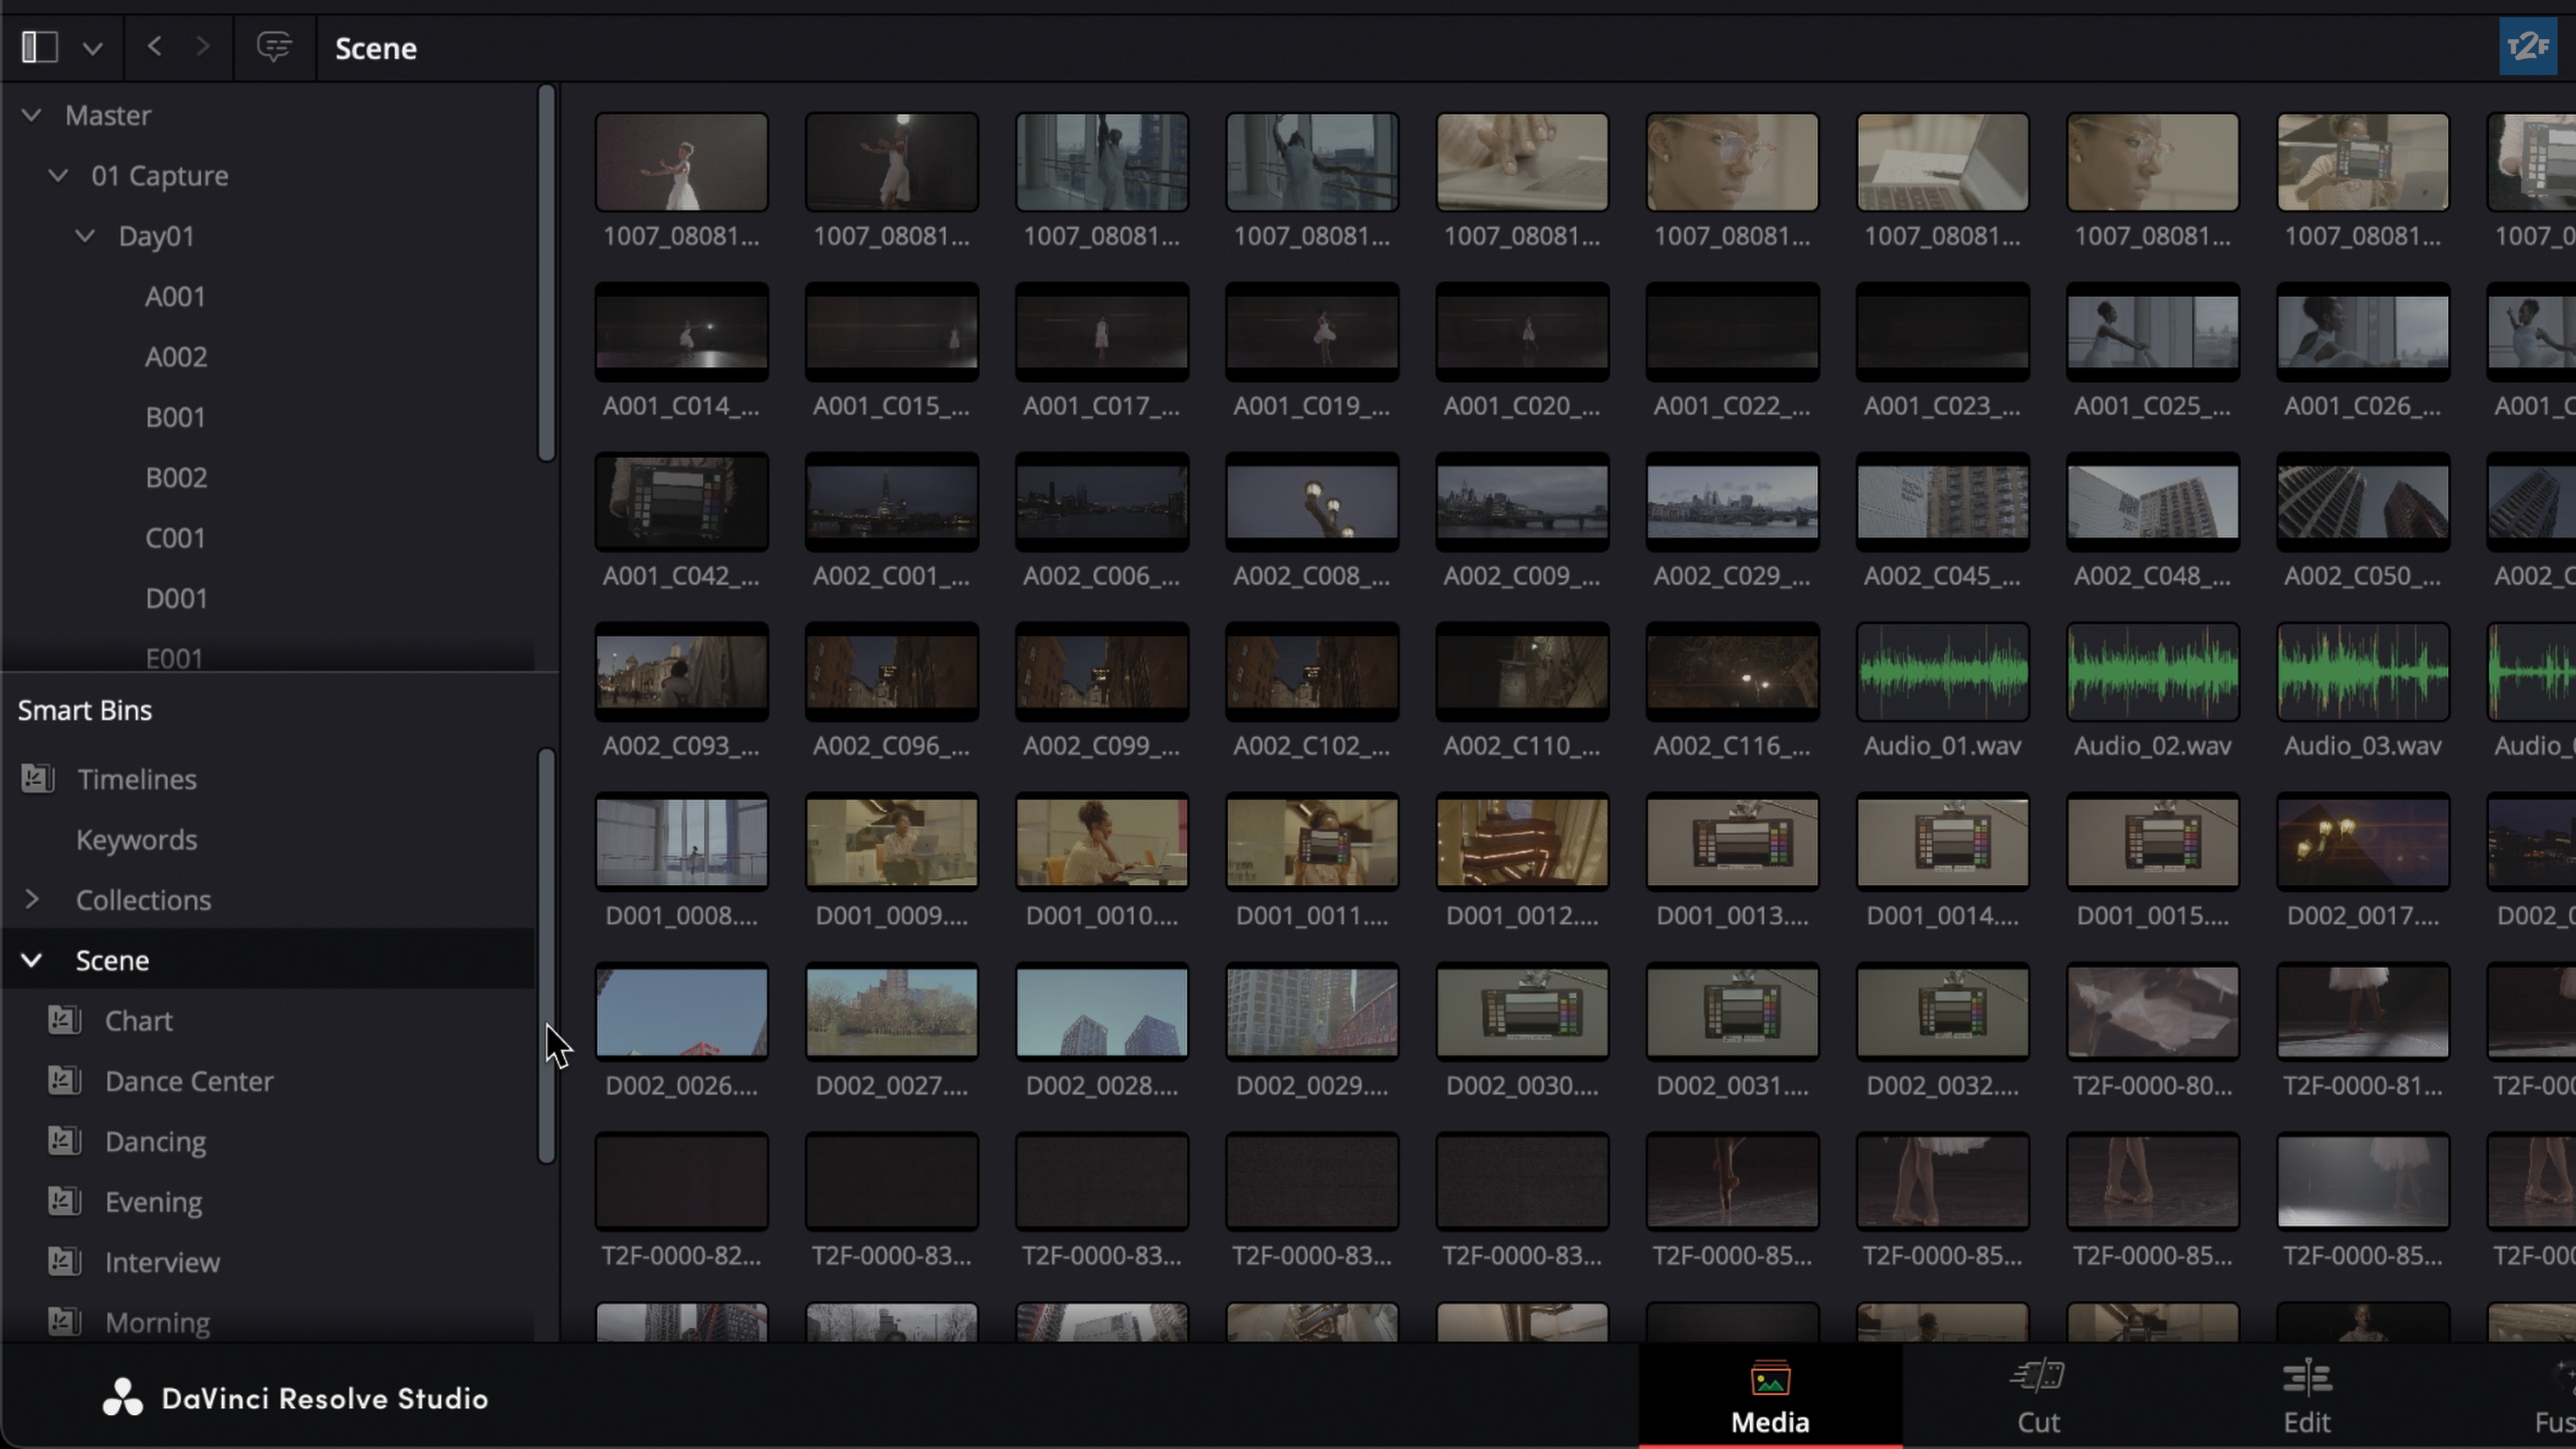Viewport: 2576px width, 1449px height.
Task: Click the speech bubble filter icon
Action: 273,46
